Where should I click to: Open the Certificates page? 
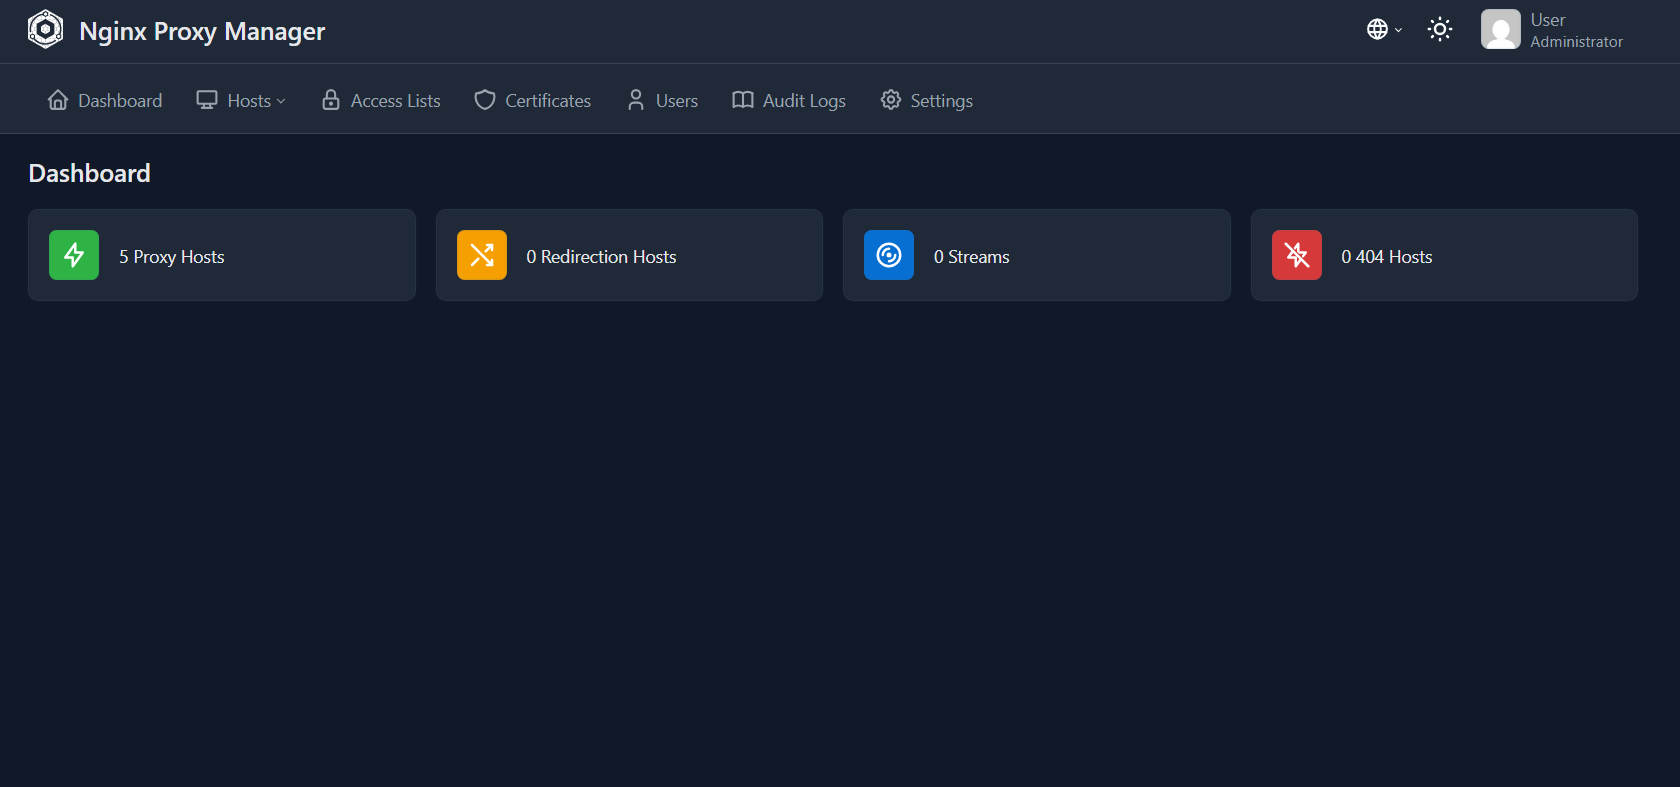[x=533, y=100]
